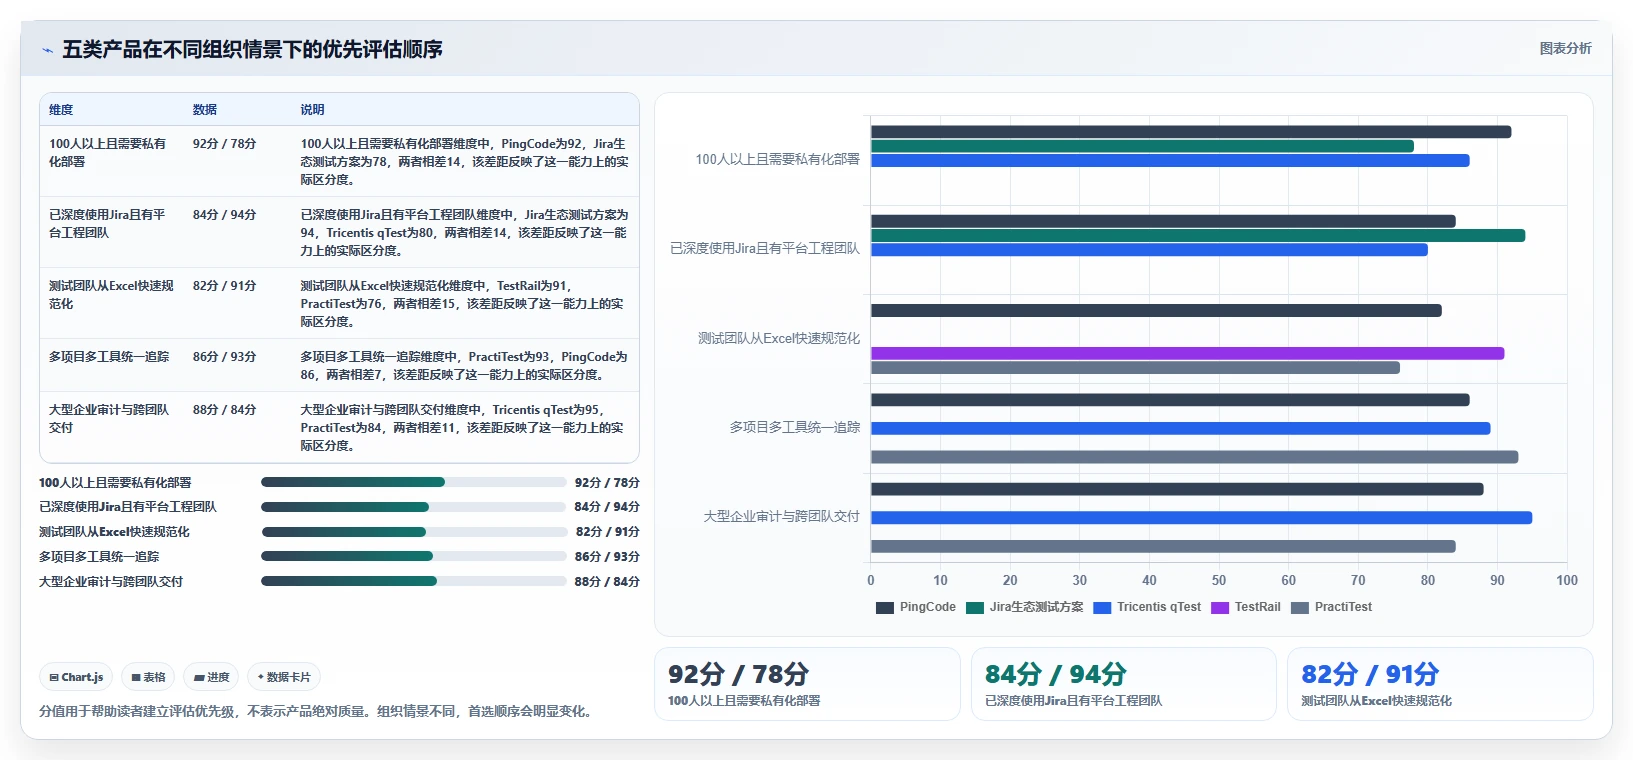The image size is (1633, 760).
Task: Toggle PractiTest legend entry in the chart
Action: click(1332, 607)
